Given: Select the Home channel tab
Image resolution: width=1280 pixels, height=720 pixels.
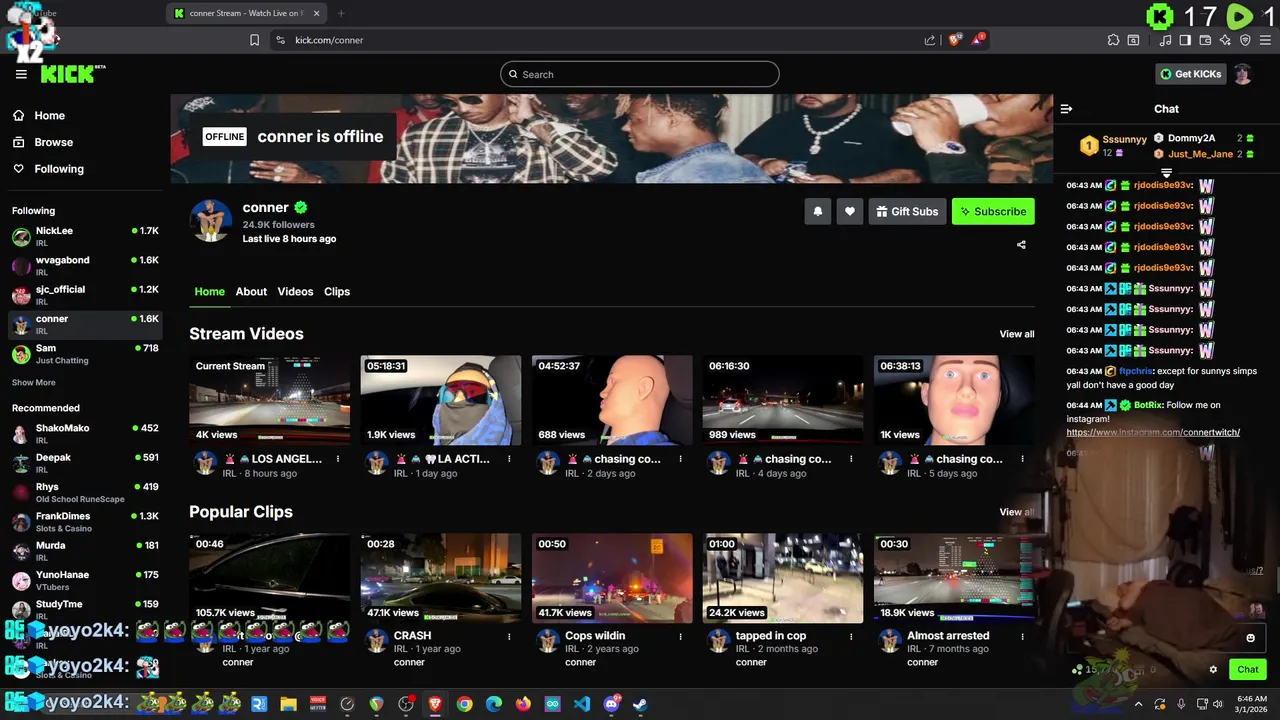Looking at the screenshot, I should [x=209, y=292].
